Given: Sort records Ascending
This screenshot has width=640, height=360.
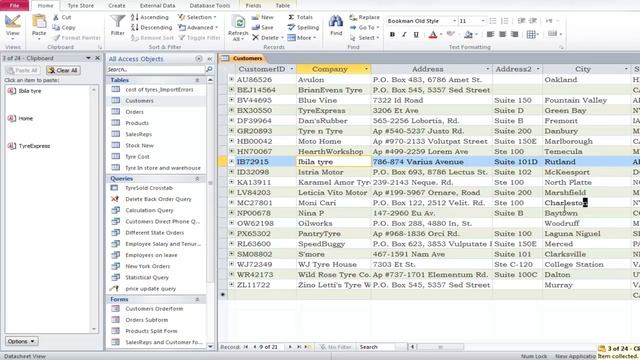Looking at the screenshot, I should click(x=150, y=17).
